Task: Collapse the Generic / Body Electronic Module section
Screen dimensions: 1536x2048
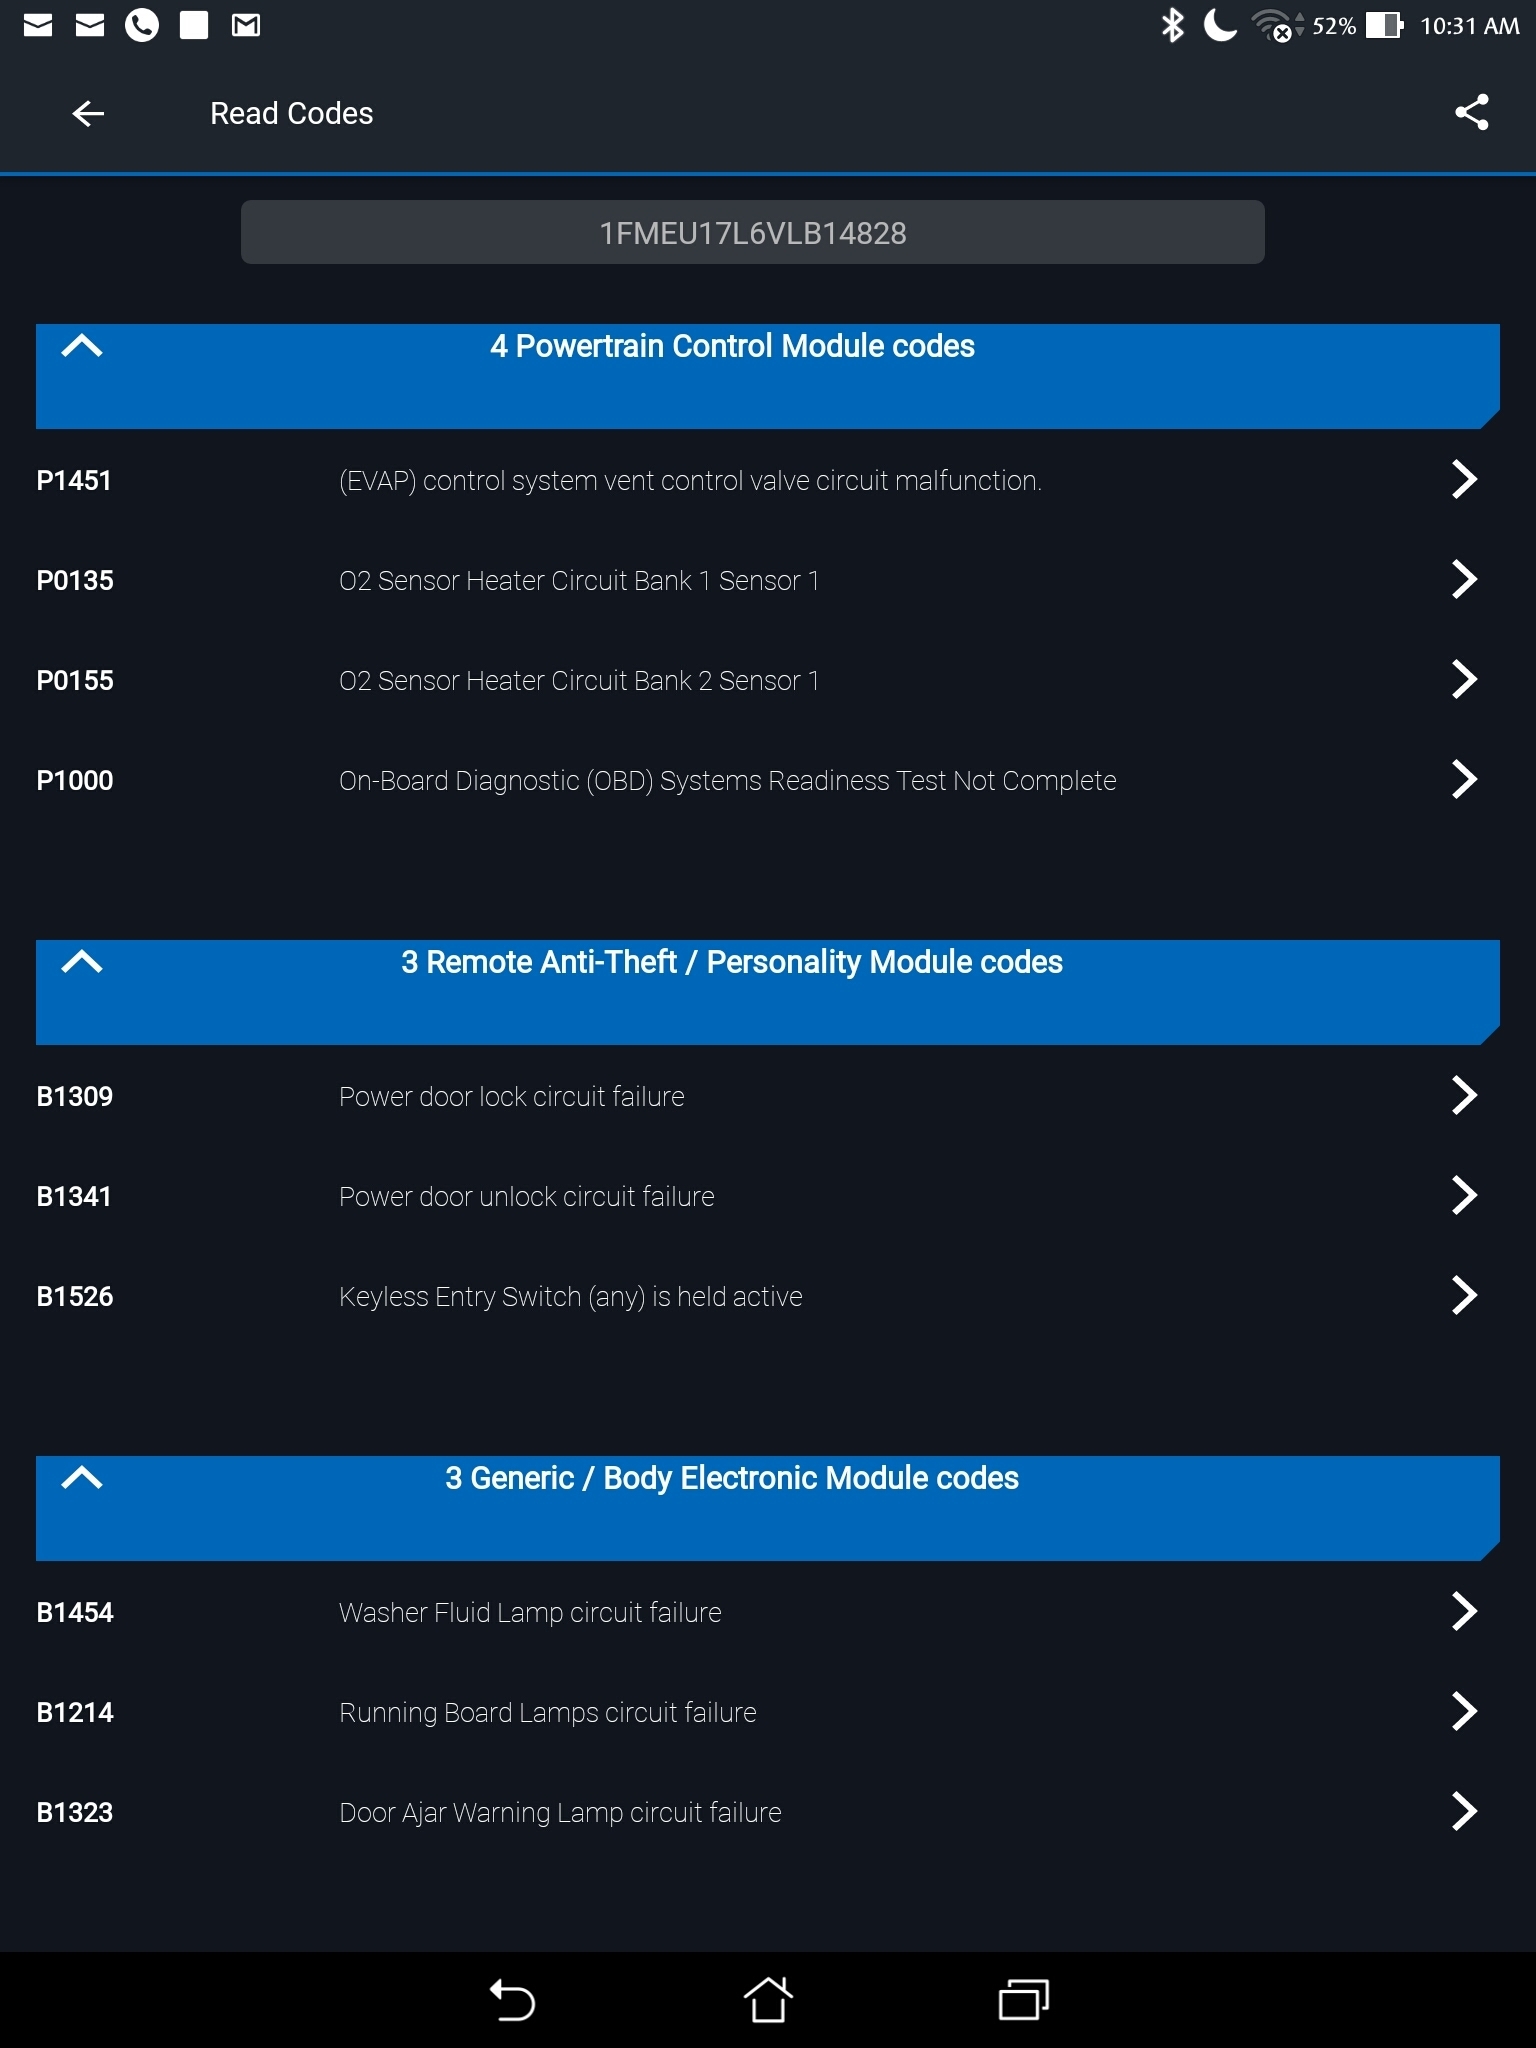Action: pos(82,1479)
